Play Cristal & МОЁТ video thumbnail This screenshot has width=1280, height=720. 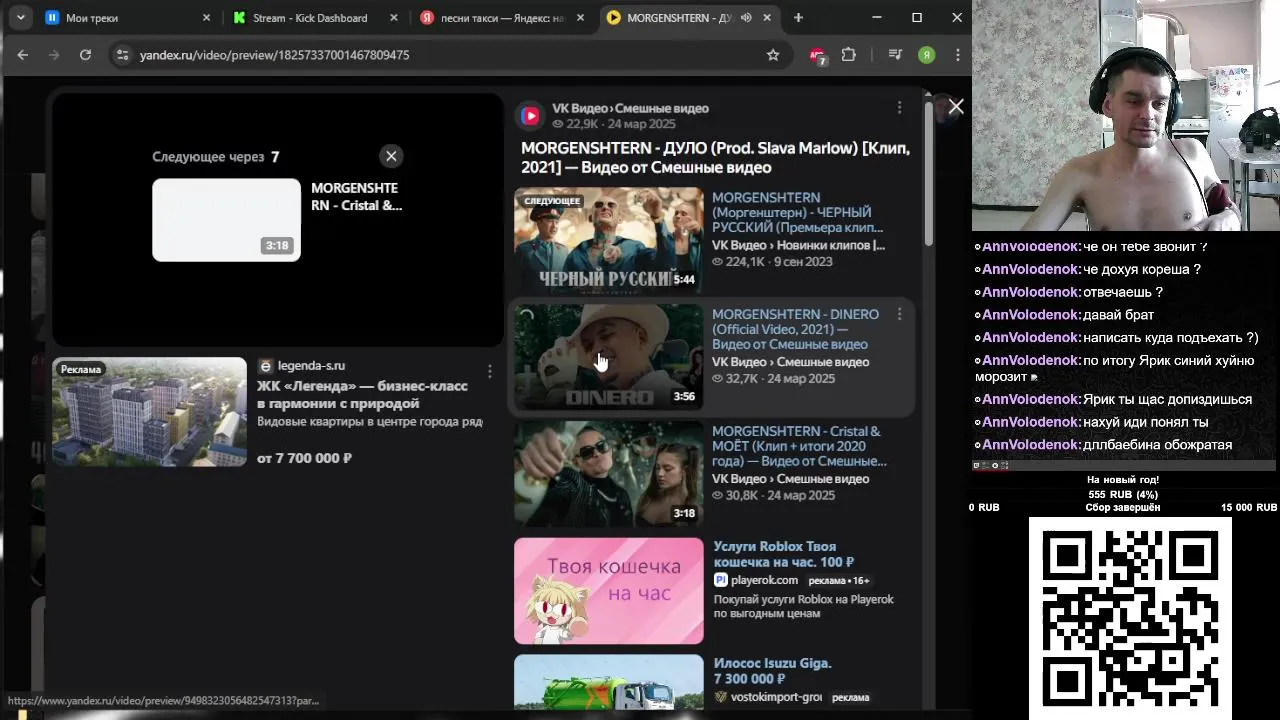[x=608, y=474]
